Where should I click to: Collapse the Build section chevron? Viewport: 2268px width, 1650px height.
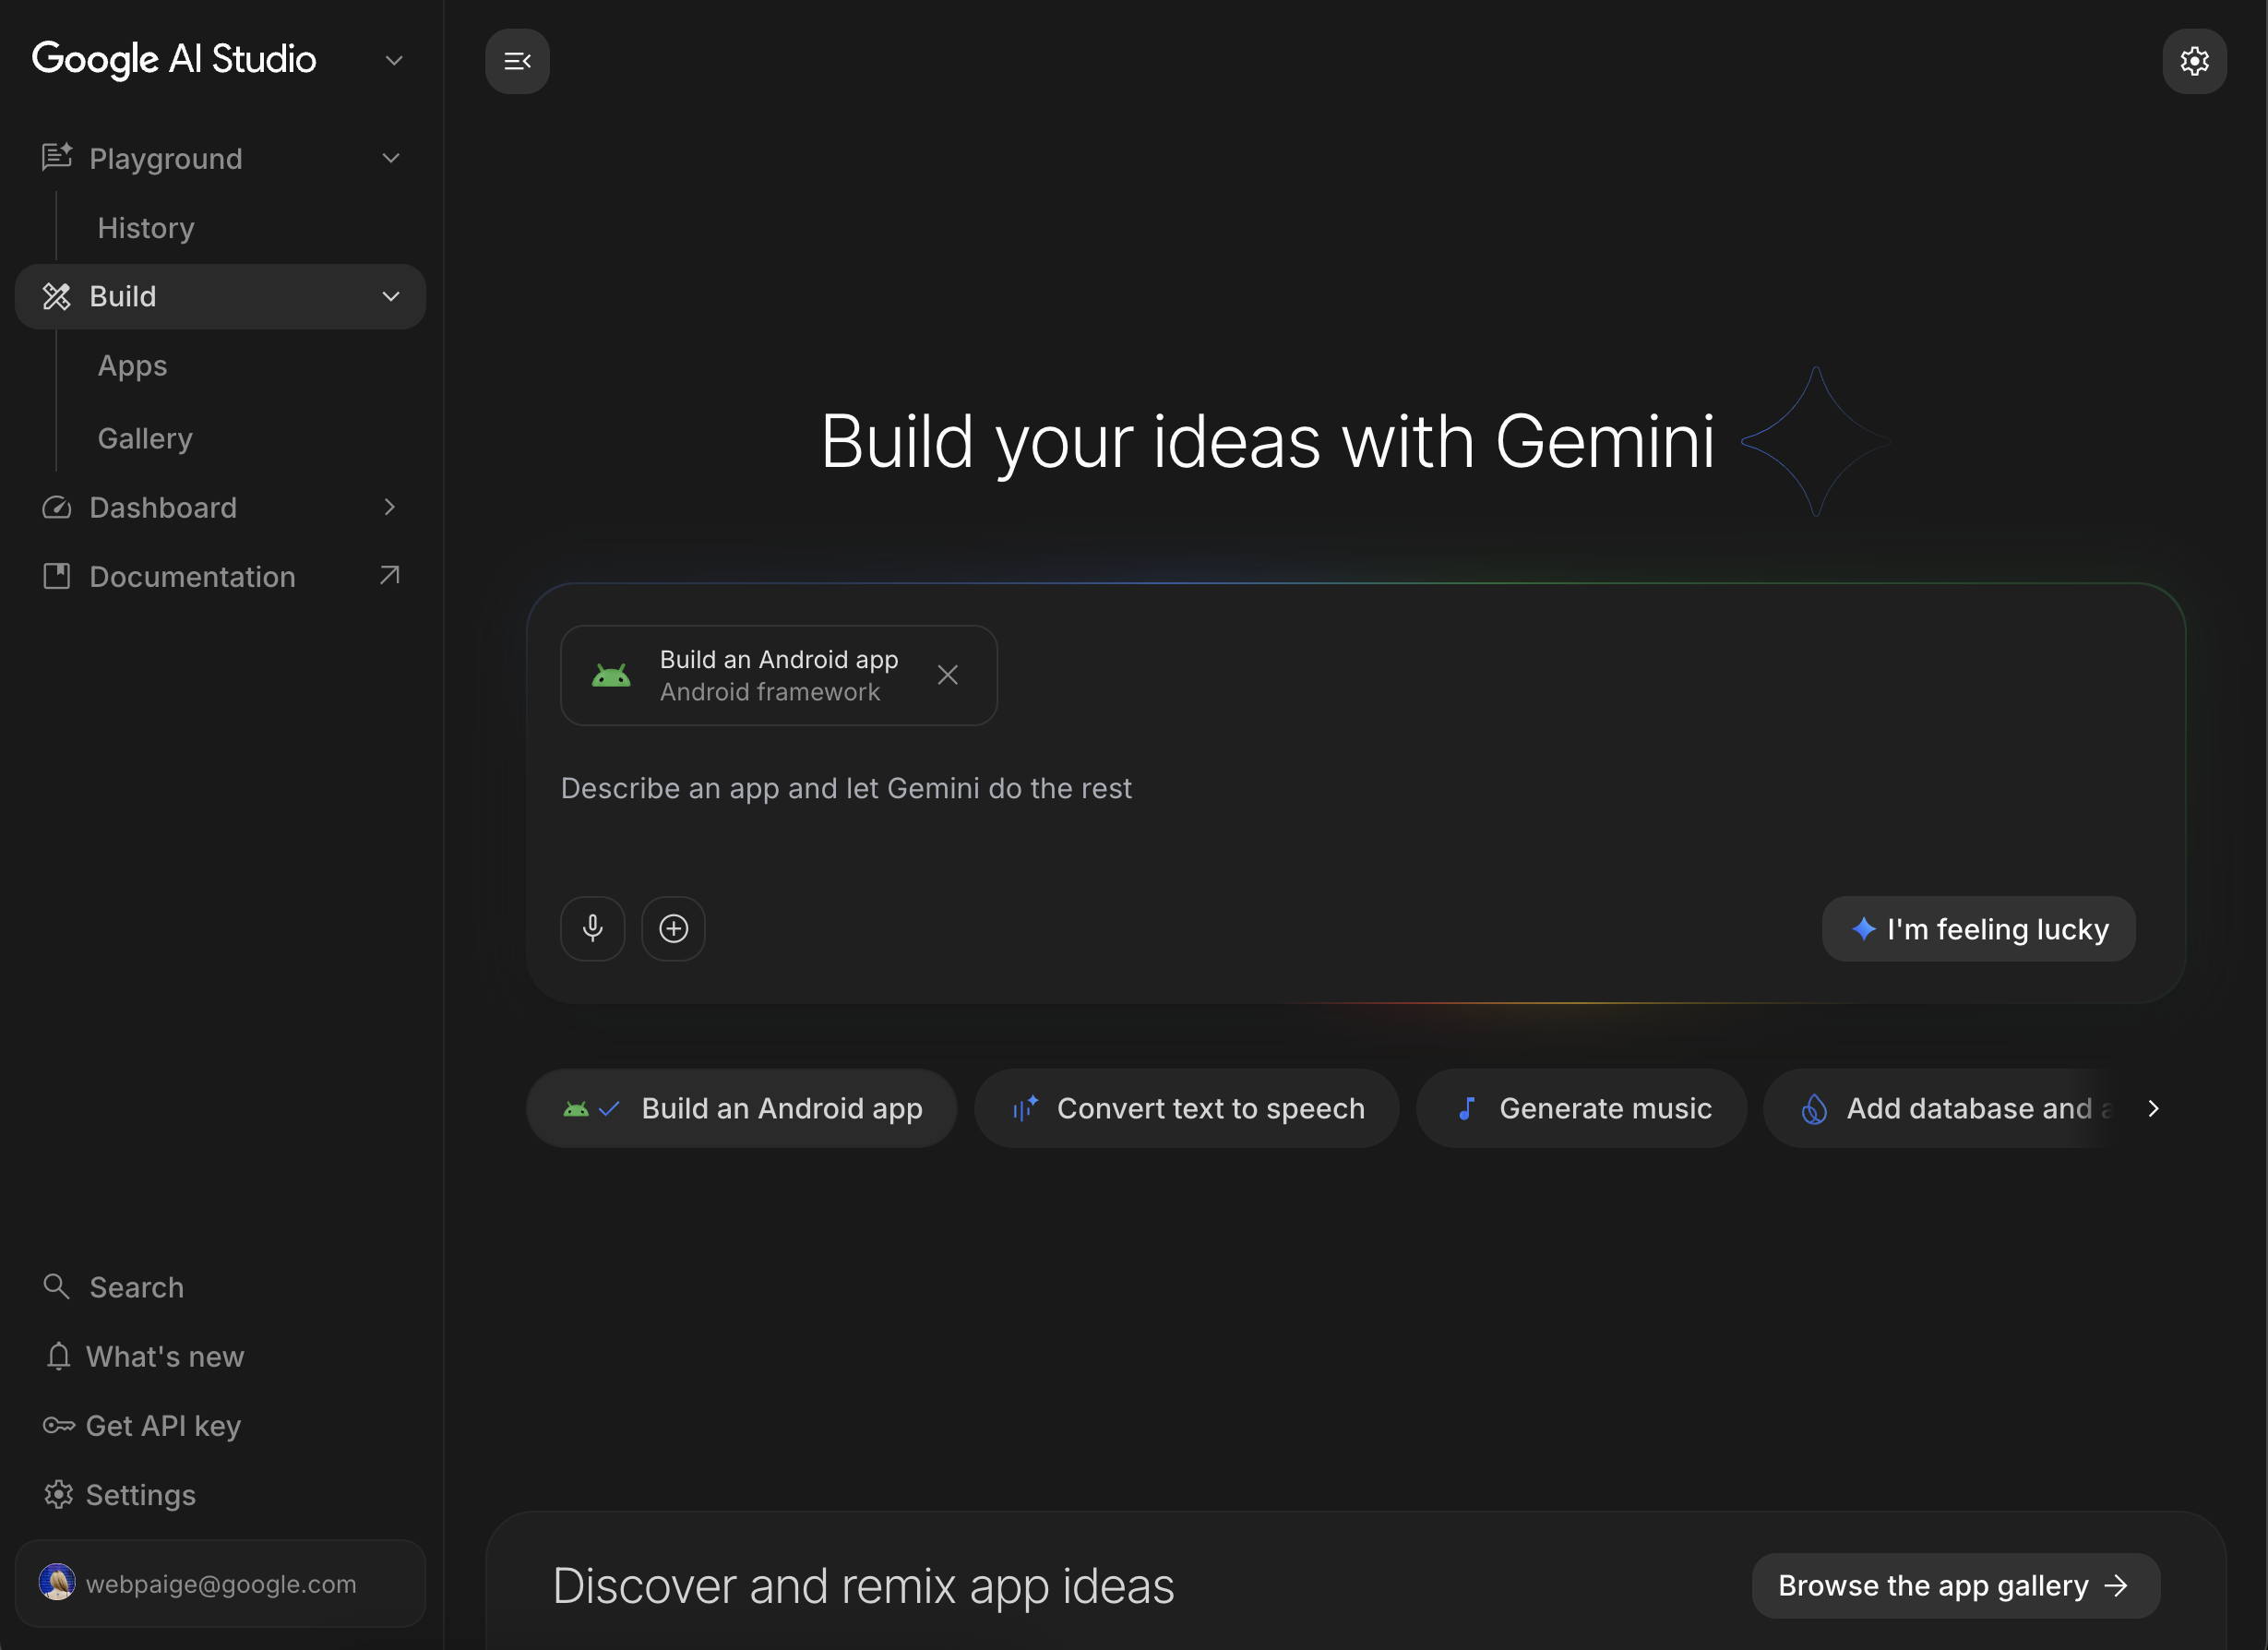tap(391, 296)
